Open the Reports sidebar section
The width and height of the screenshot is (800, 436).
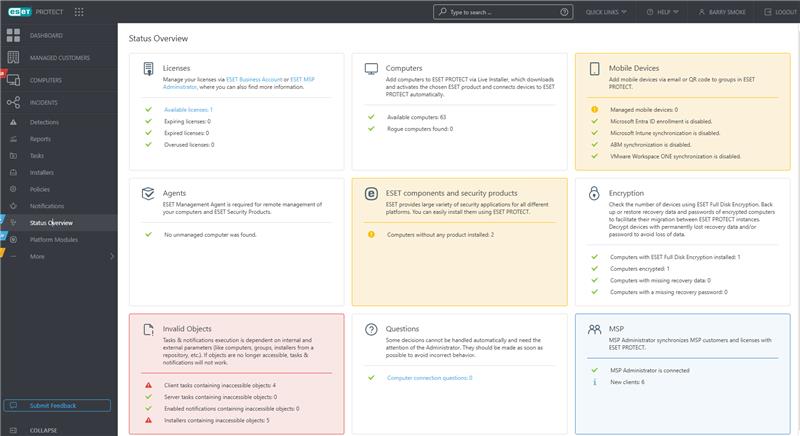coord(40,139)
